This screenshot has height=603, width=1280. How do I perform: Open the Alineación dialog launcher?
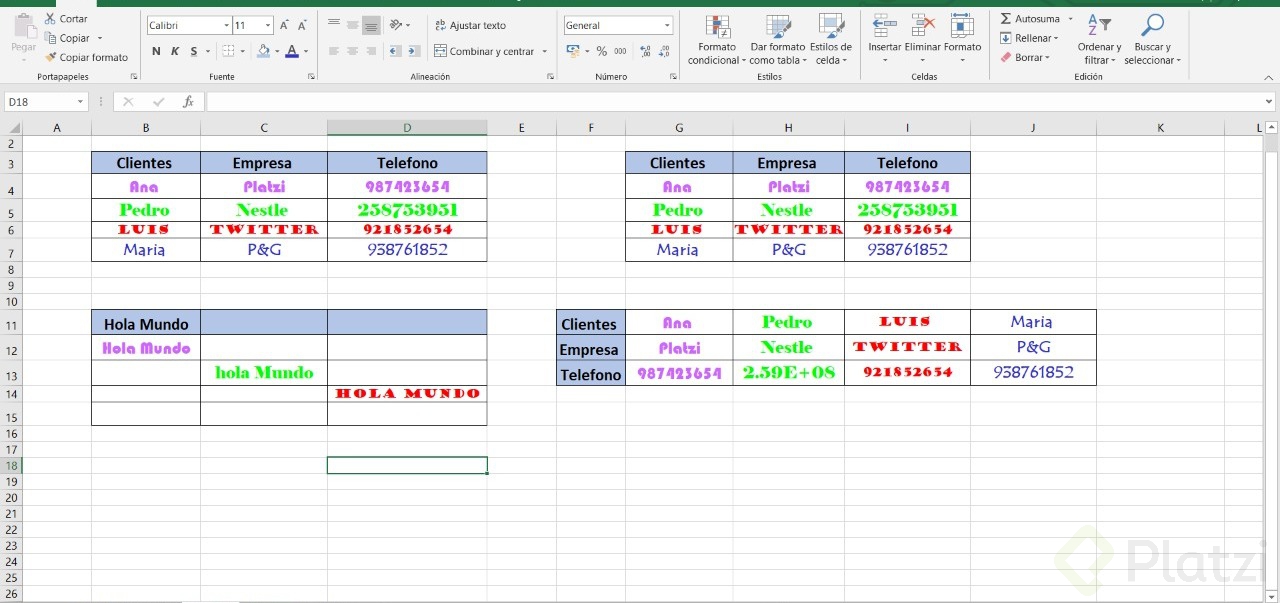click(x=551, y=76)
